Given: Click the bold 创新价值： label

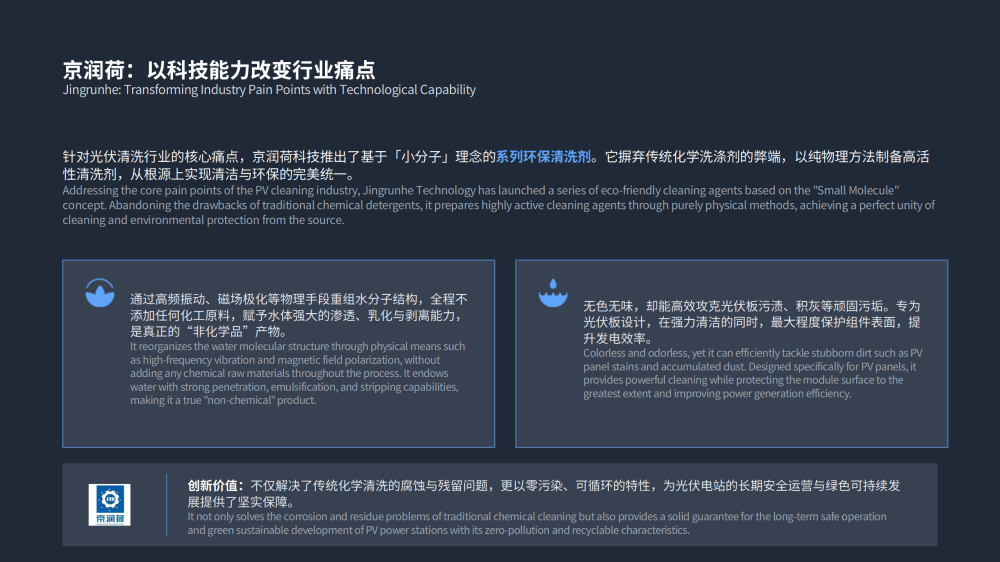Looking at the screenshot, I should 216,486.
